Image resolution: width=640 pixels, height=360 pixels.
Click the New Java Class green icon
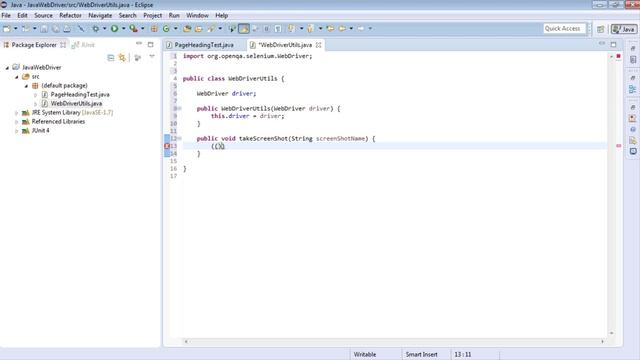pos(166,29)
